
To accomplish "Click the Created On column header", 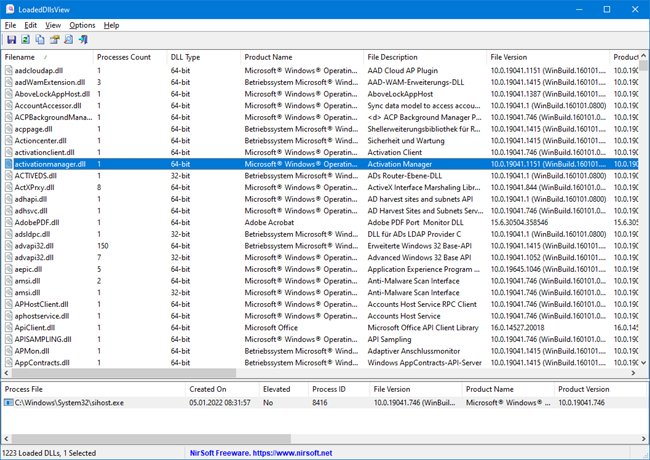I will [208, 388].
